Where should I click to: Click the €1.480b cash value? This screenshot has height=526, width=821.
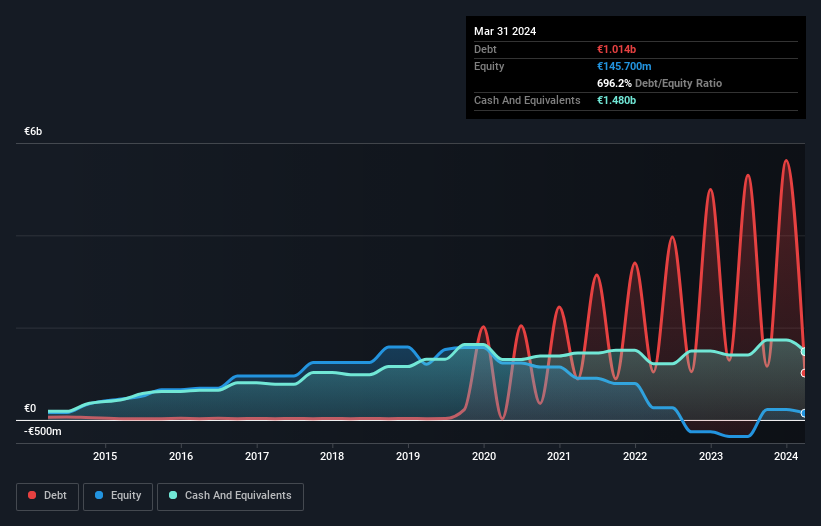(616, 100)
